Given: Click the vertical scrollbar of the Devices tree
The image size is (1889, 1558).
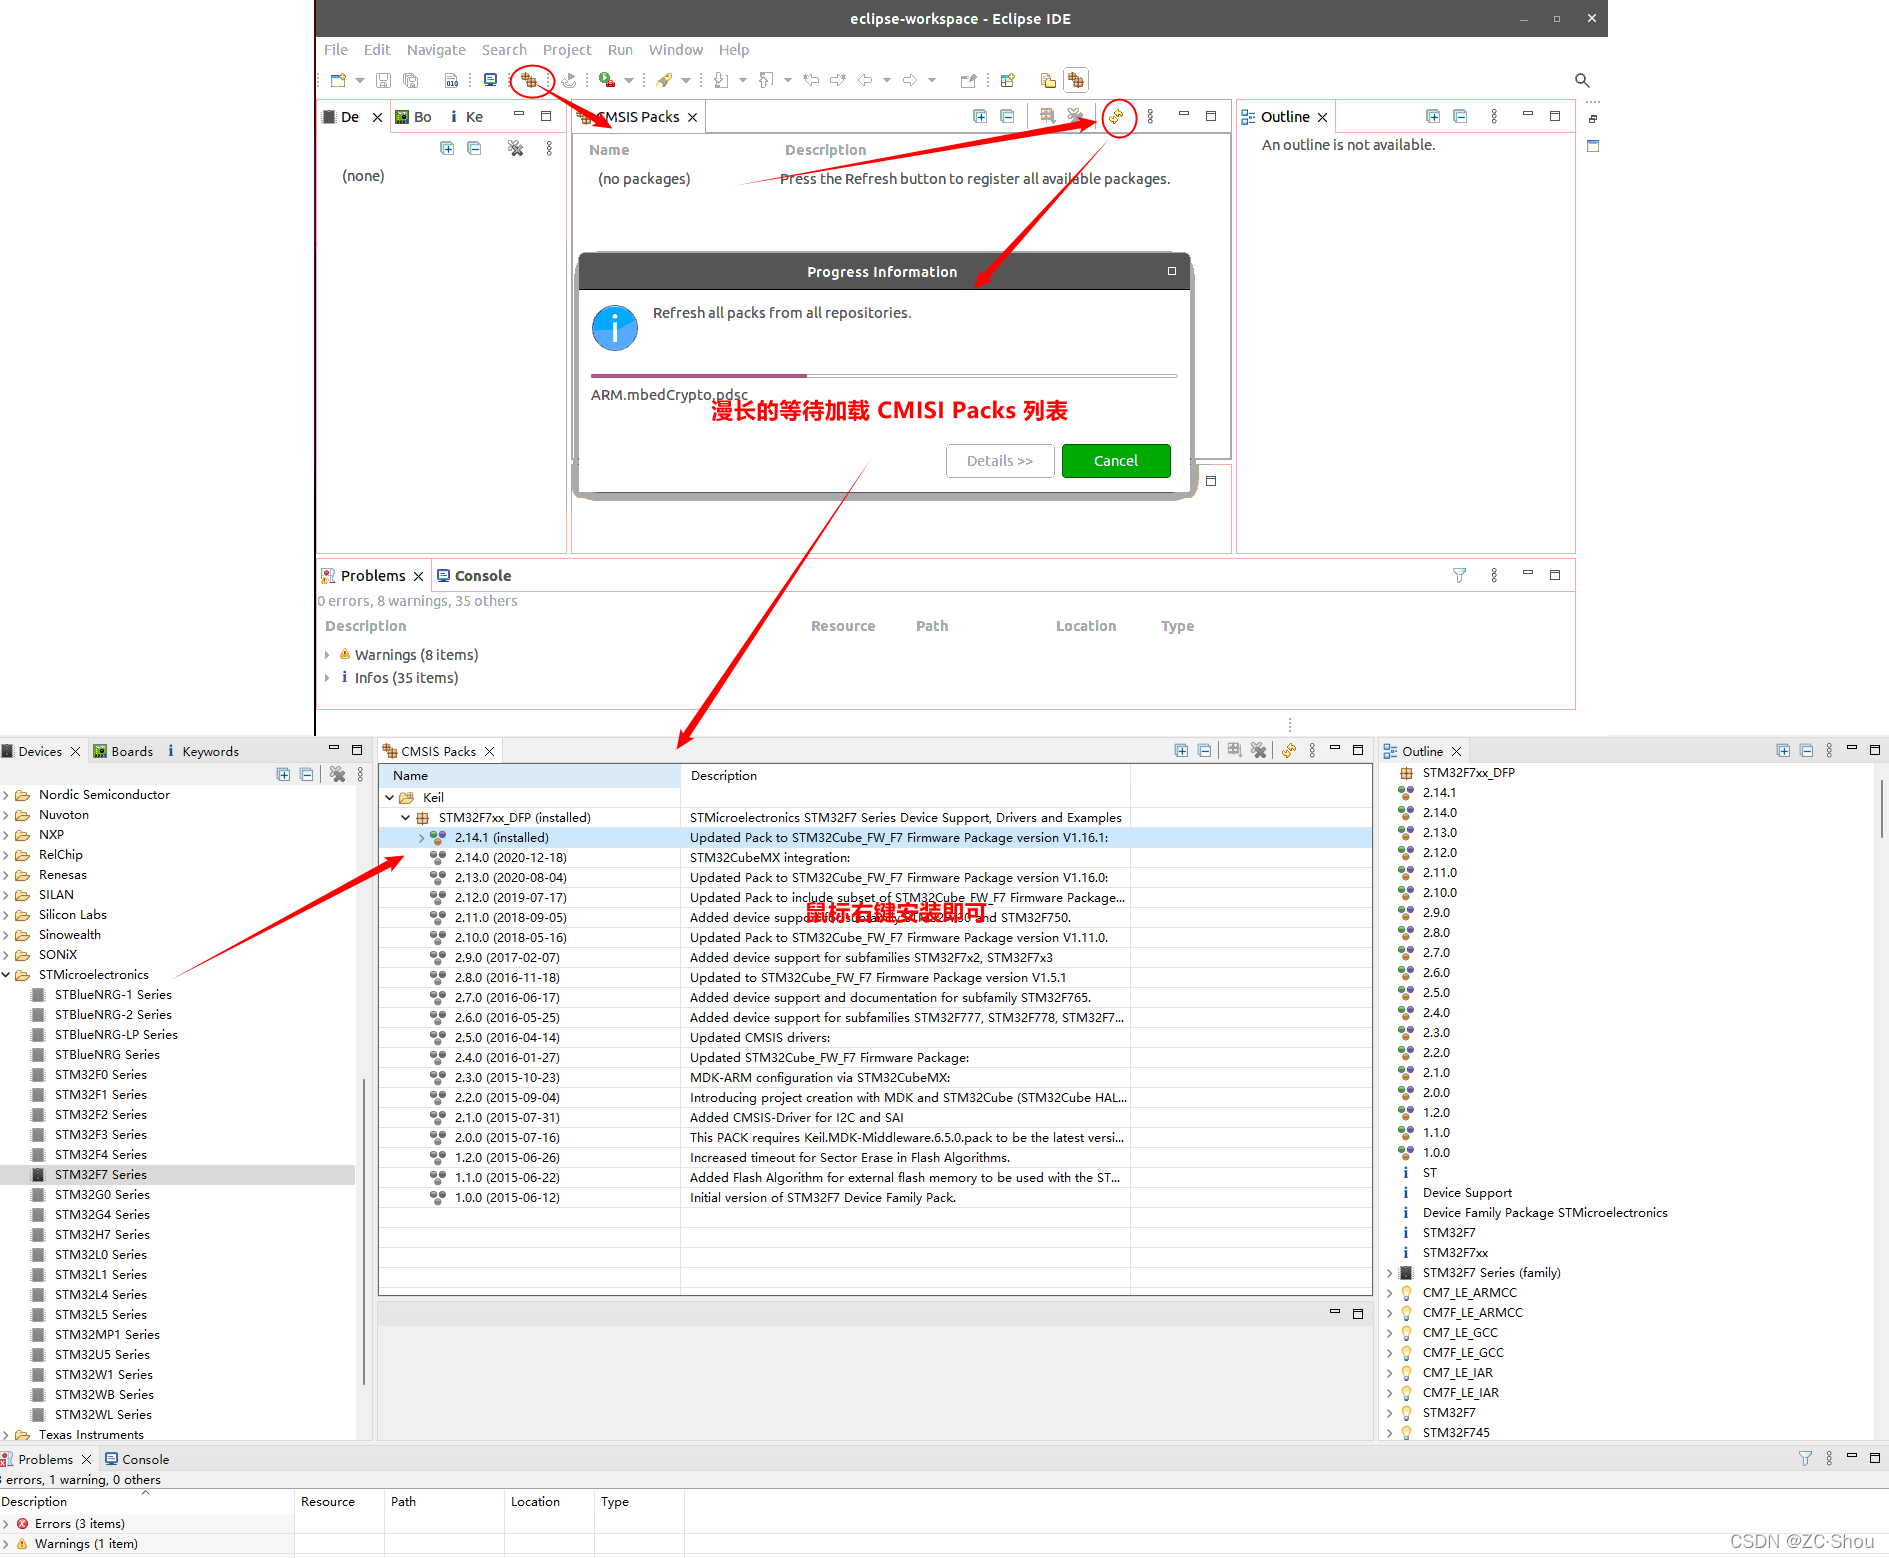Looking at the screenshot, I should [364, 1230].
